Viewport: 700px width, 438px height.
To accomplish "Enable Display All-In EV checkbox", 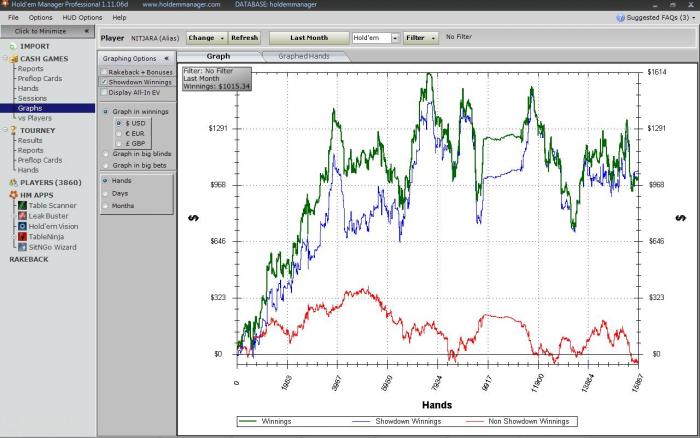I will point(104,92).
